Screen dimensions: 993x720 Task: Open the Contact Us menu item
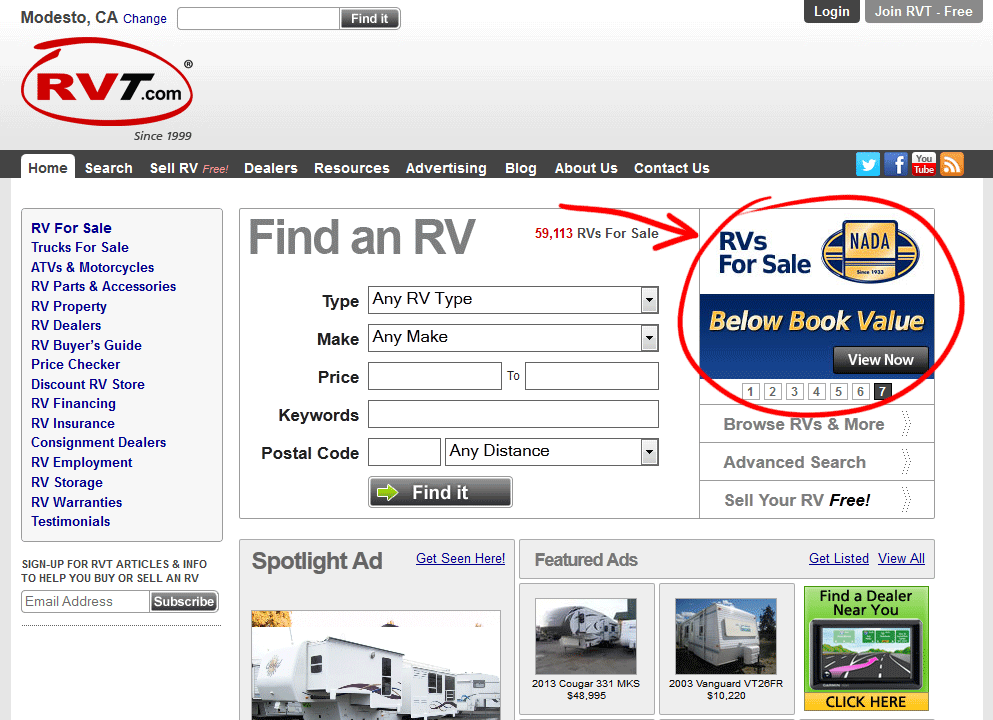tap(671, 168)
